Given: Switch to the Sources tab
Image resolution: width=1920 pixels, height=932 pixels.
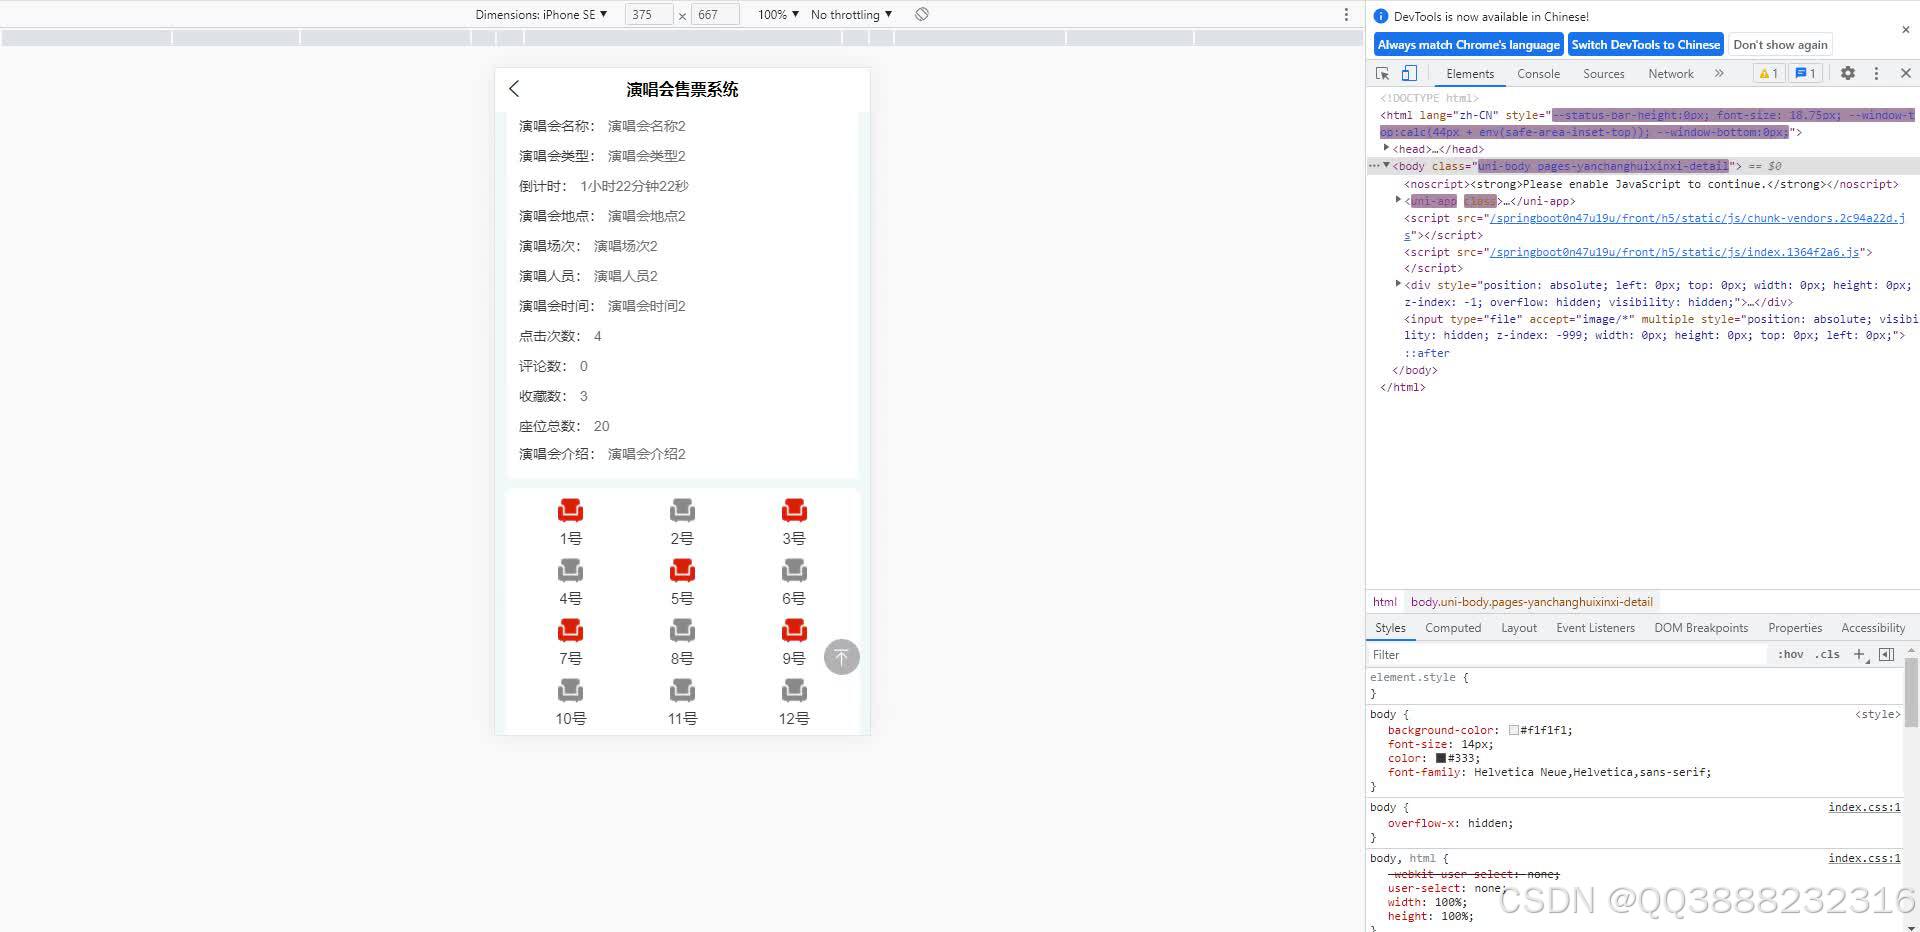Looking at the screenshot, I should (1604, 74).
